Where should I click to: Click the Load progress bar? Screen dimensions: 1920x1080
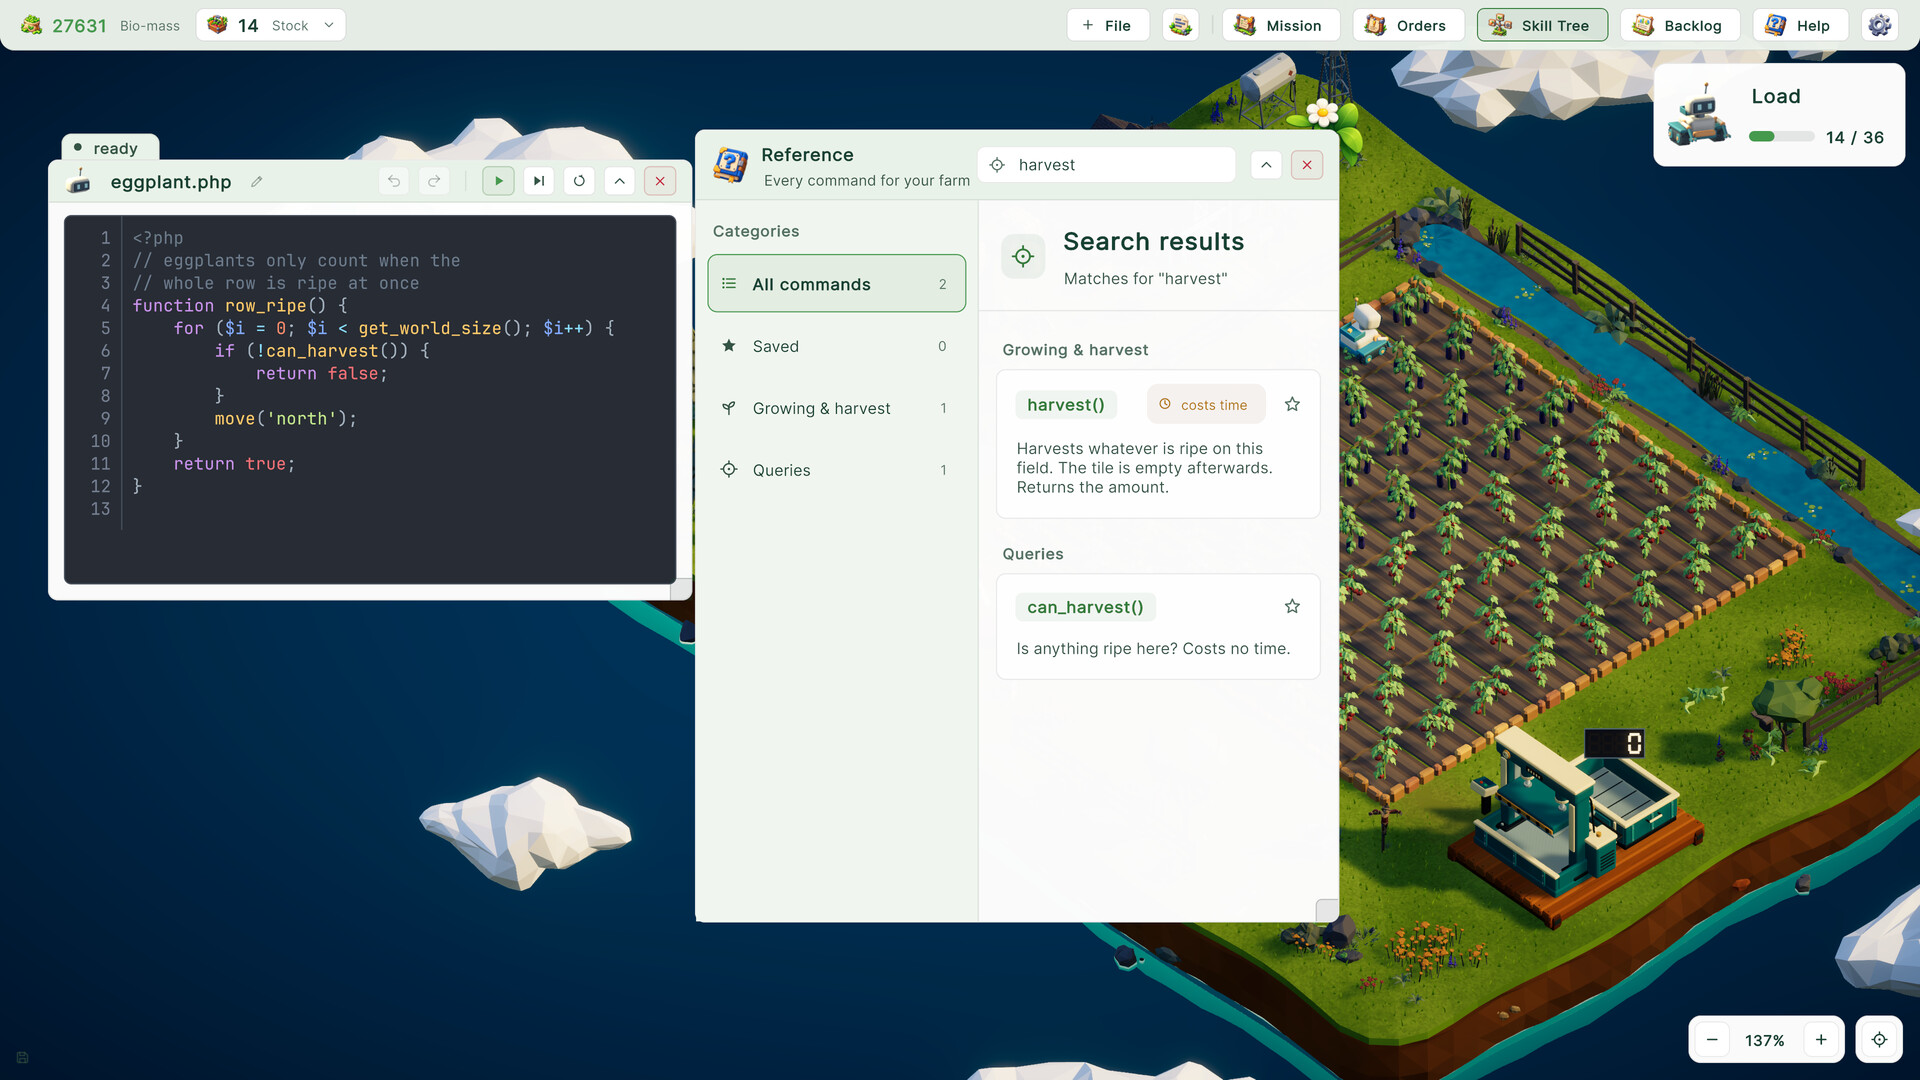click(1781, 137)
